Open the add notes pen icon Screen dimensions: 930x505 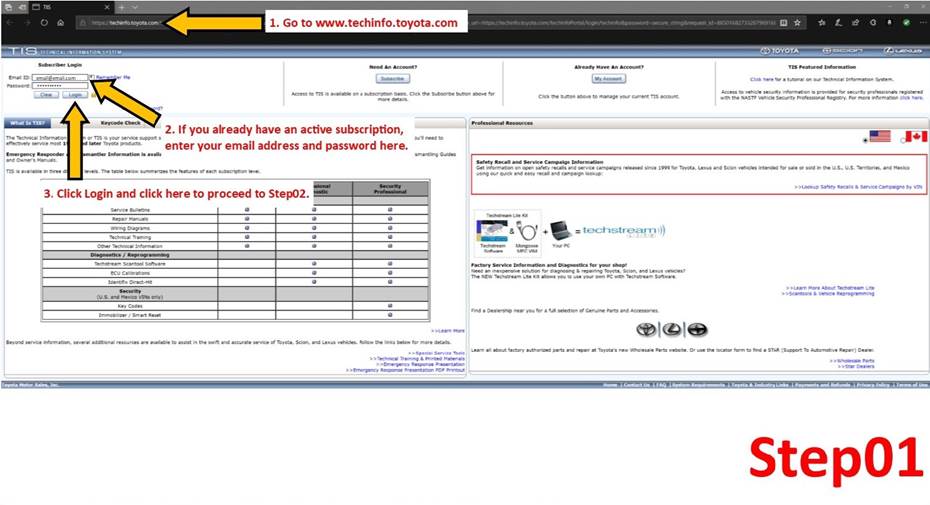click(x=838, y=23)
